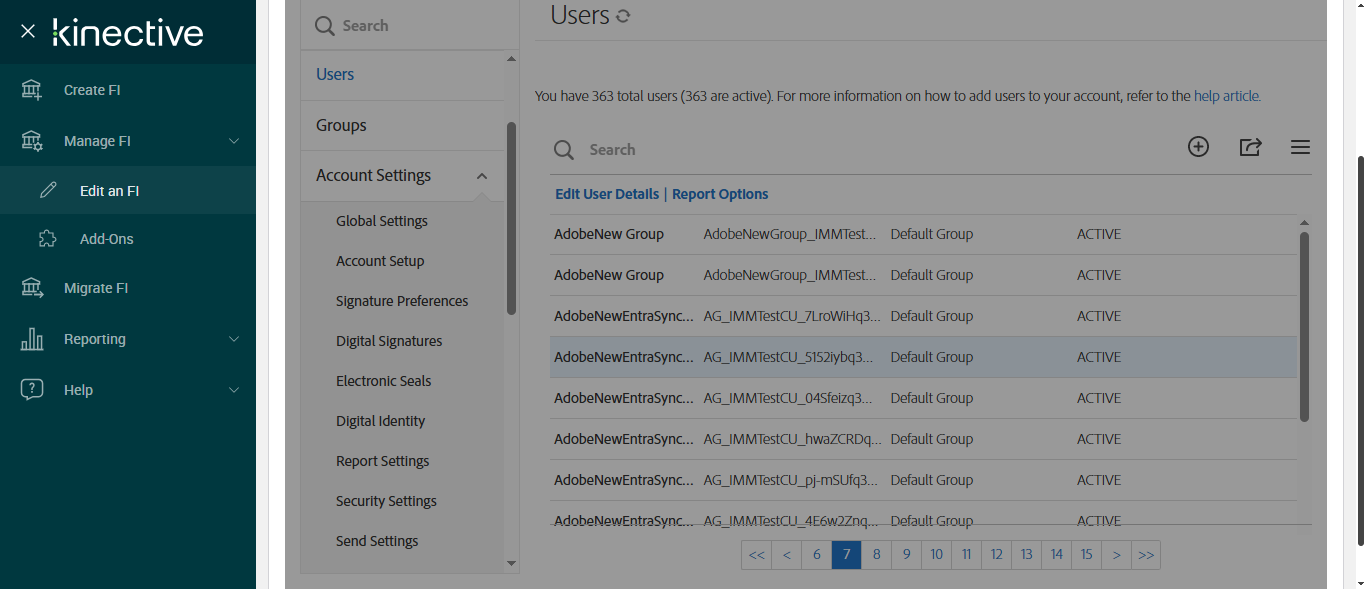Viewport: 1366px width, 589px height.
Task: Click Edit User Details link
Action: (607, 194)
